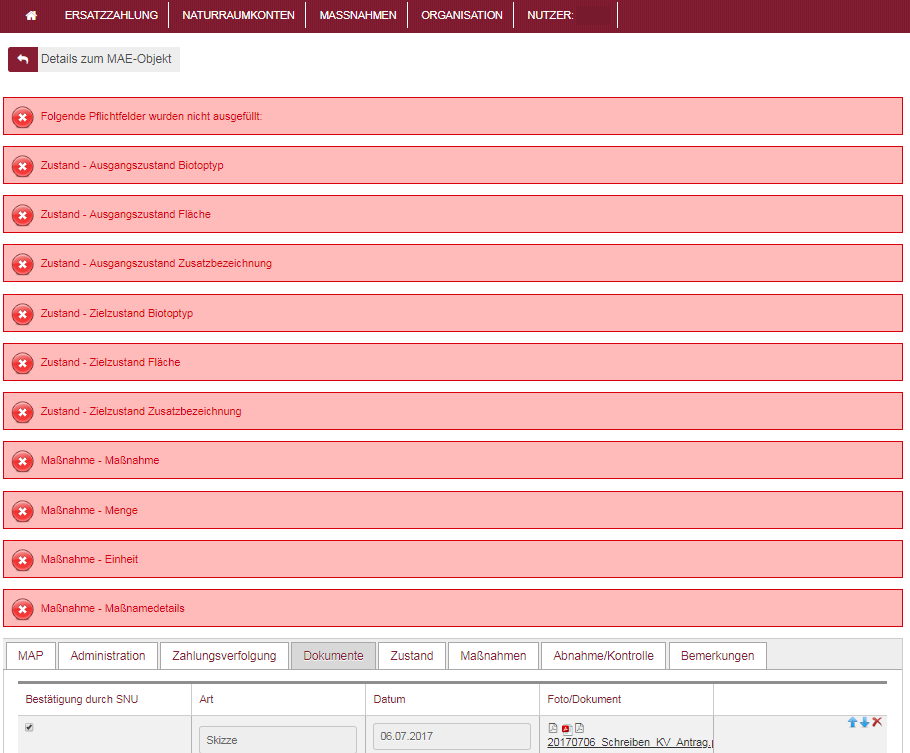Click error icon beside Maßnahme - Menge

pos(22,511)
